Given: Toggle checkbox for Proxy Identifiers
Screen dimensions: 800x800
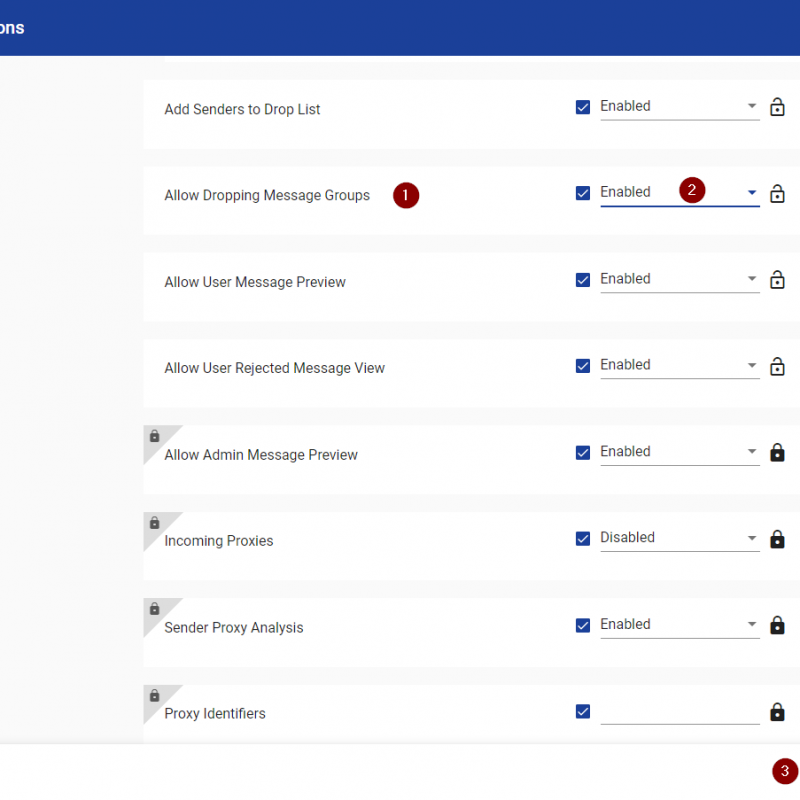Looking at the screenshot, I should [583, 711].
